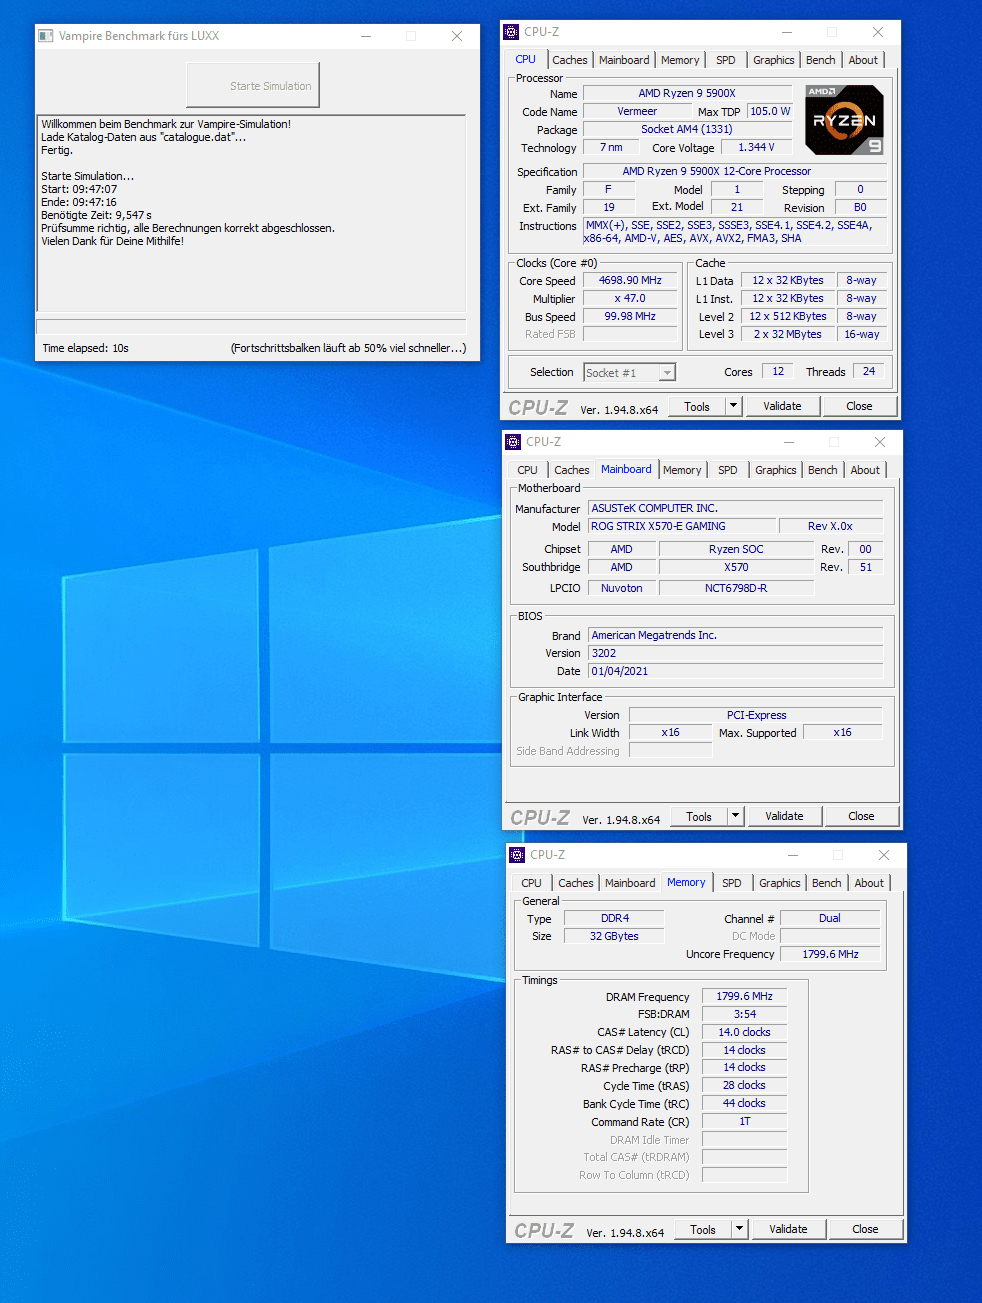982x1303 pixels.
Task: Click the AMD Ryzen 9 logo image
Action: coord(844,119)
